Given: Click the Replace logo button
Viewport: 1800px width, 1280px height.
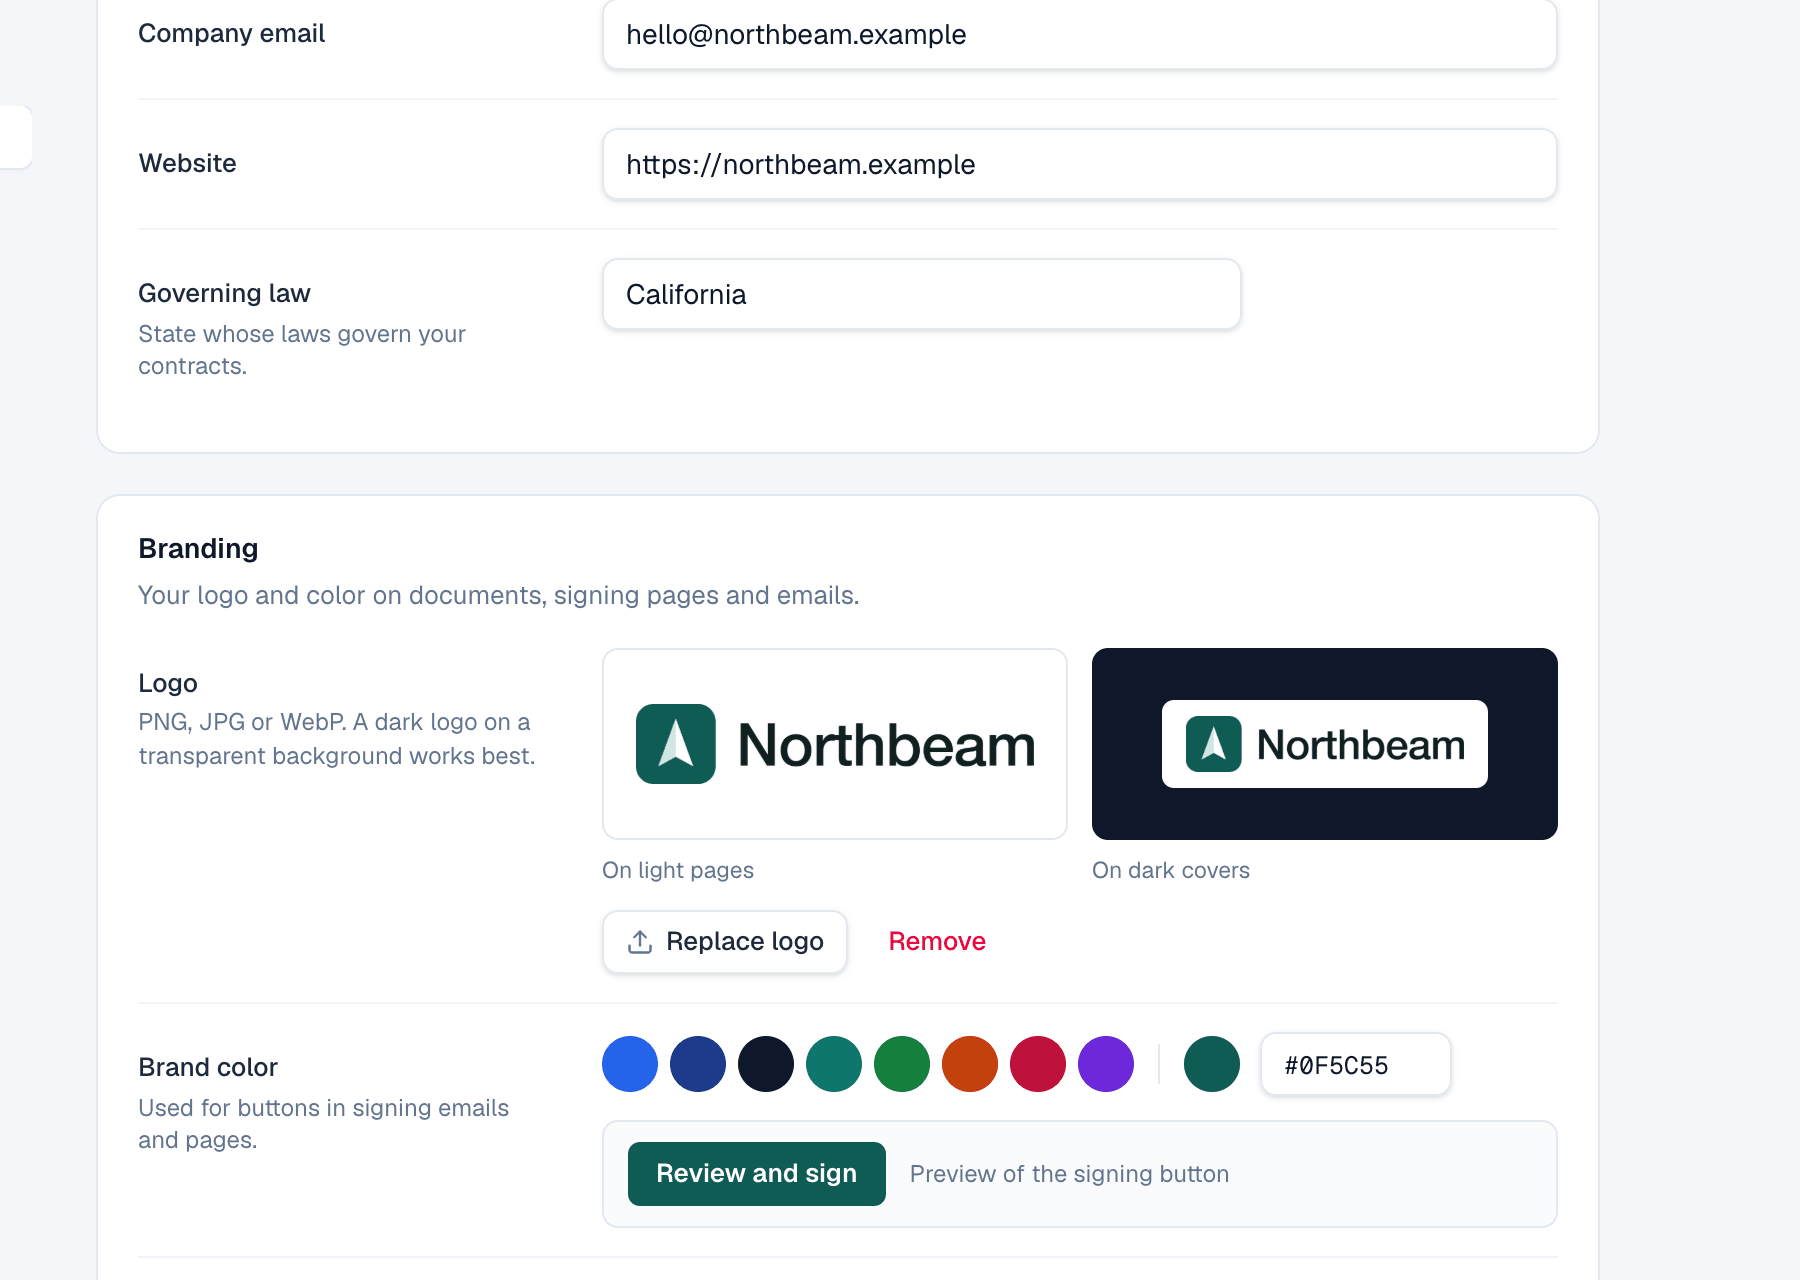Looking at the screenshot, I should pyautogui.click(x=725, y=942).
